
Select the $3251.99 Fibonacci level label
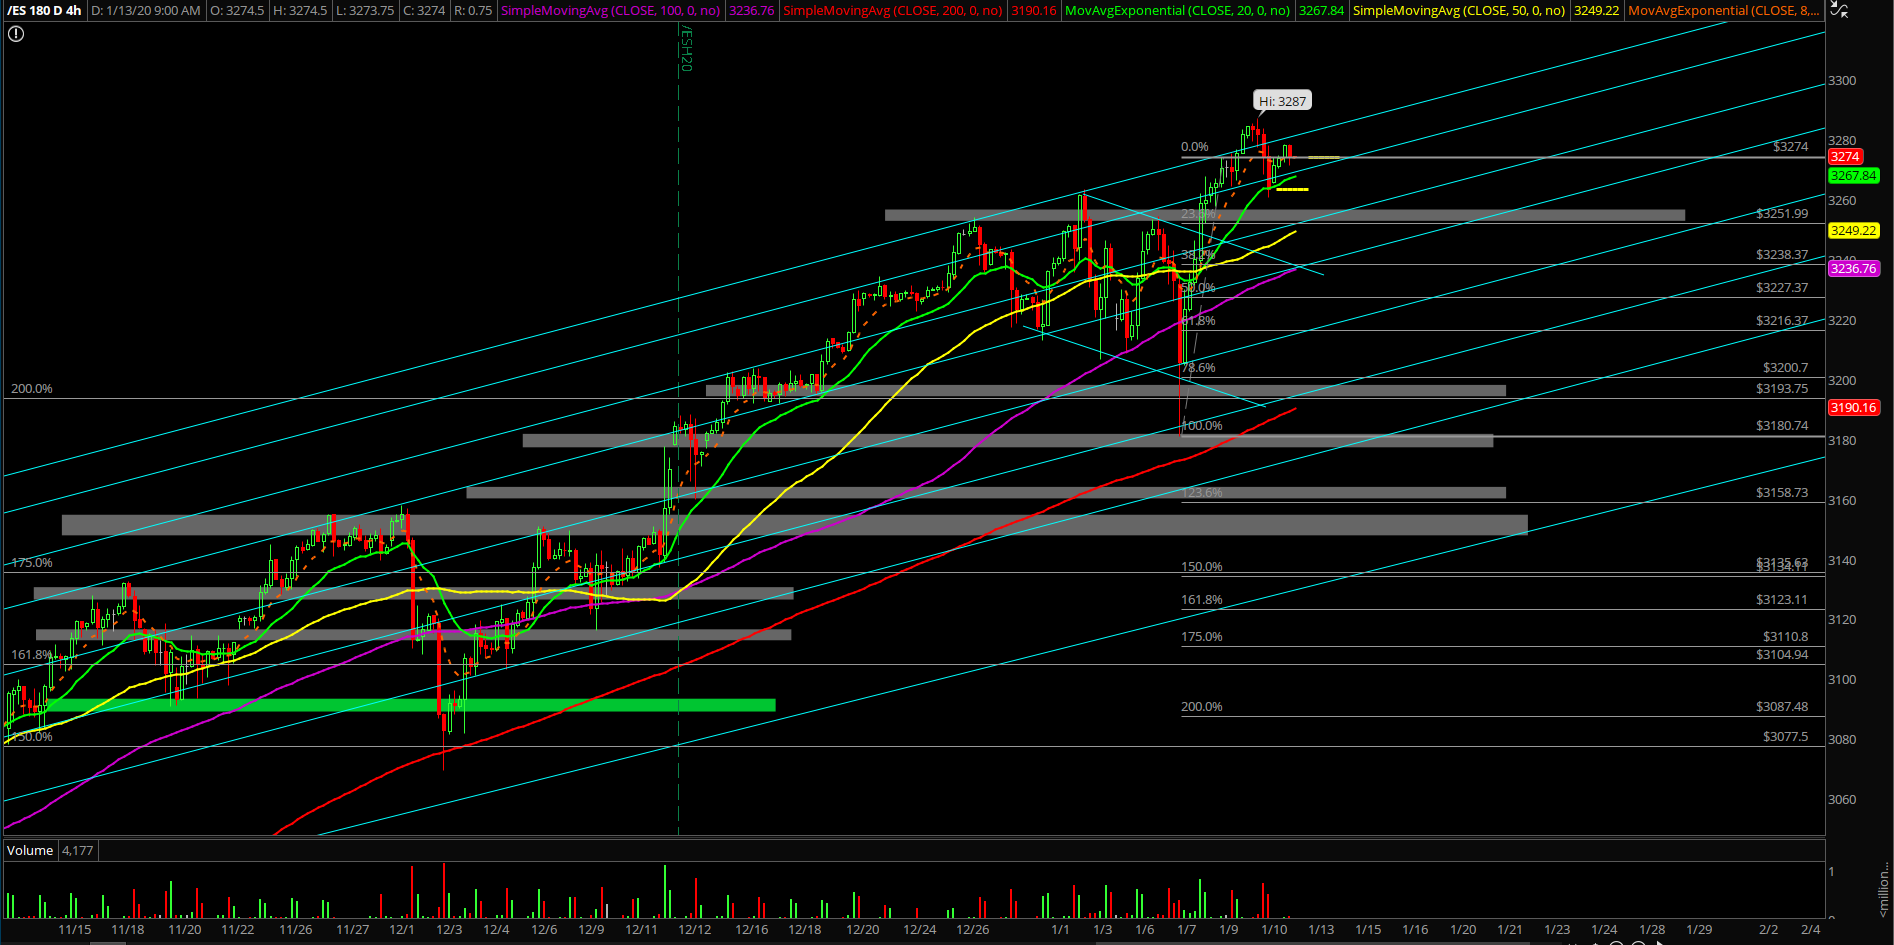coord(1782,214)
